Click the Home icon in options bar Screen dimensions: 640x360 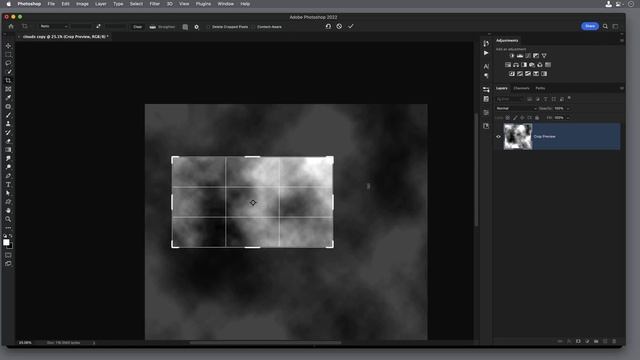(x=11, y=27)
